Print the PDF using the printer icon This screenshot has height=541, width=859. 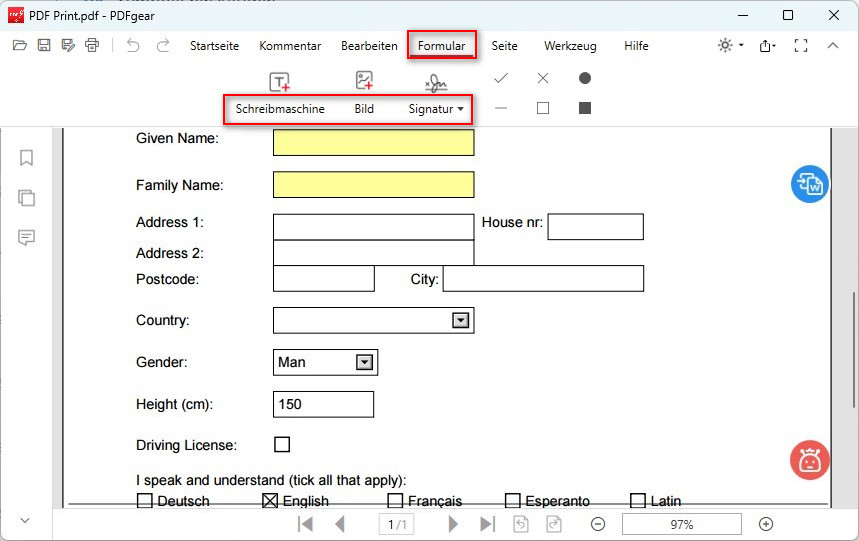tap(92, 45)
